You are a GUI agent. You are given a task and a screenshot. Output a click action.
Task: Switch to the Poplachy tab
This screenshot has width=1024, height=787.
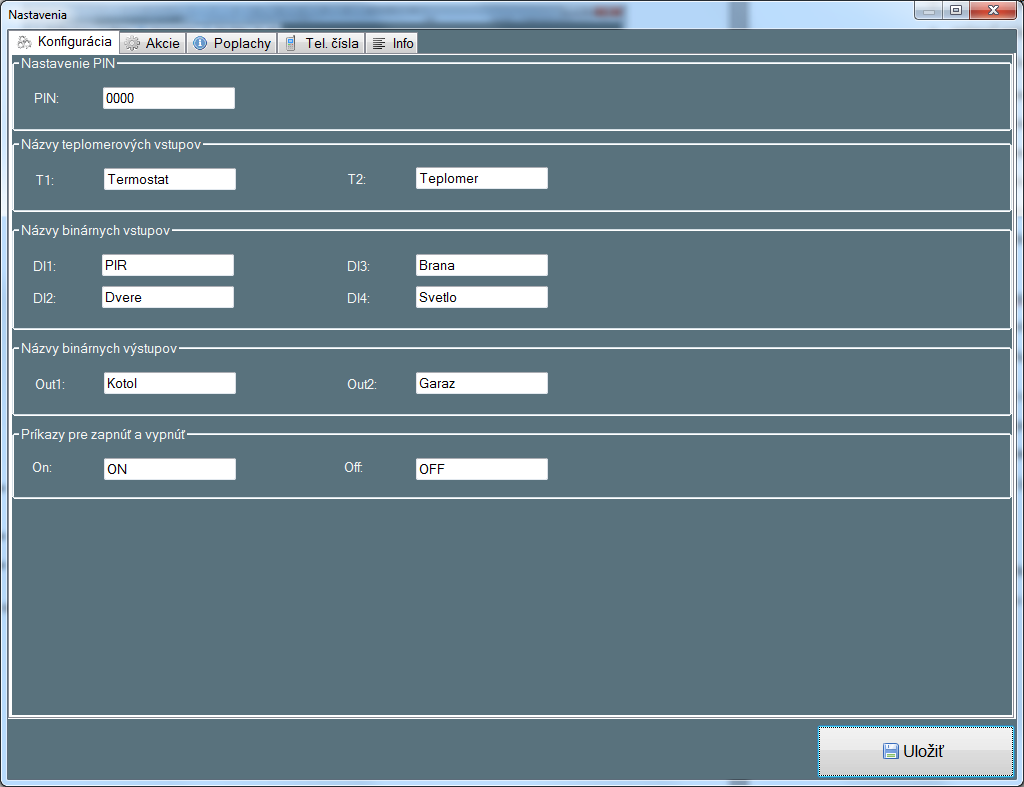232,43
